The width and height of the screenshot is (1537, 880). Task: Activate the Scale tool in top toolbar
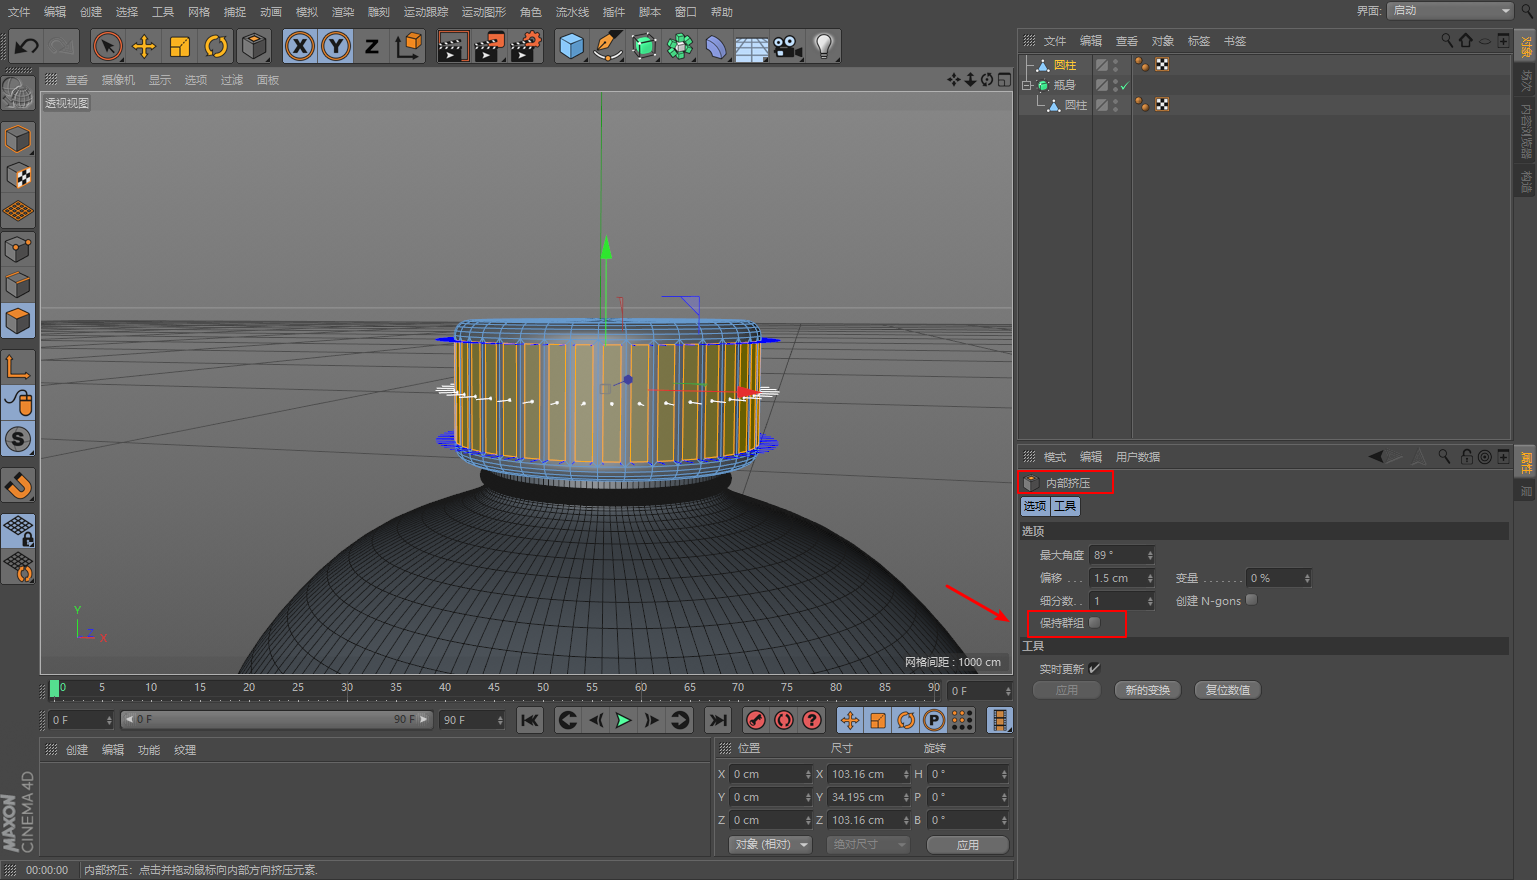(180, 46)
